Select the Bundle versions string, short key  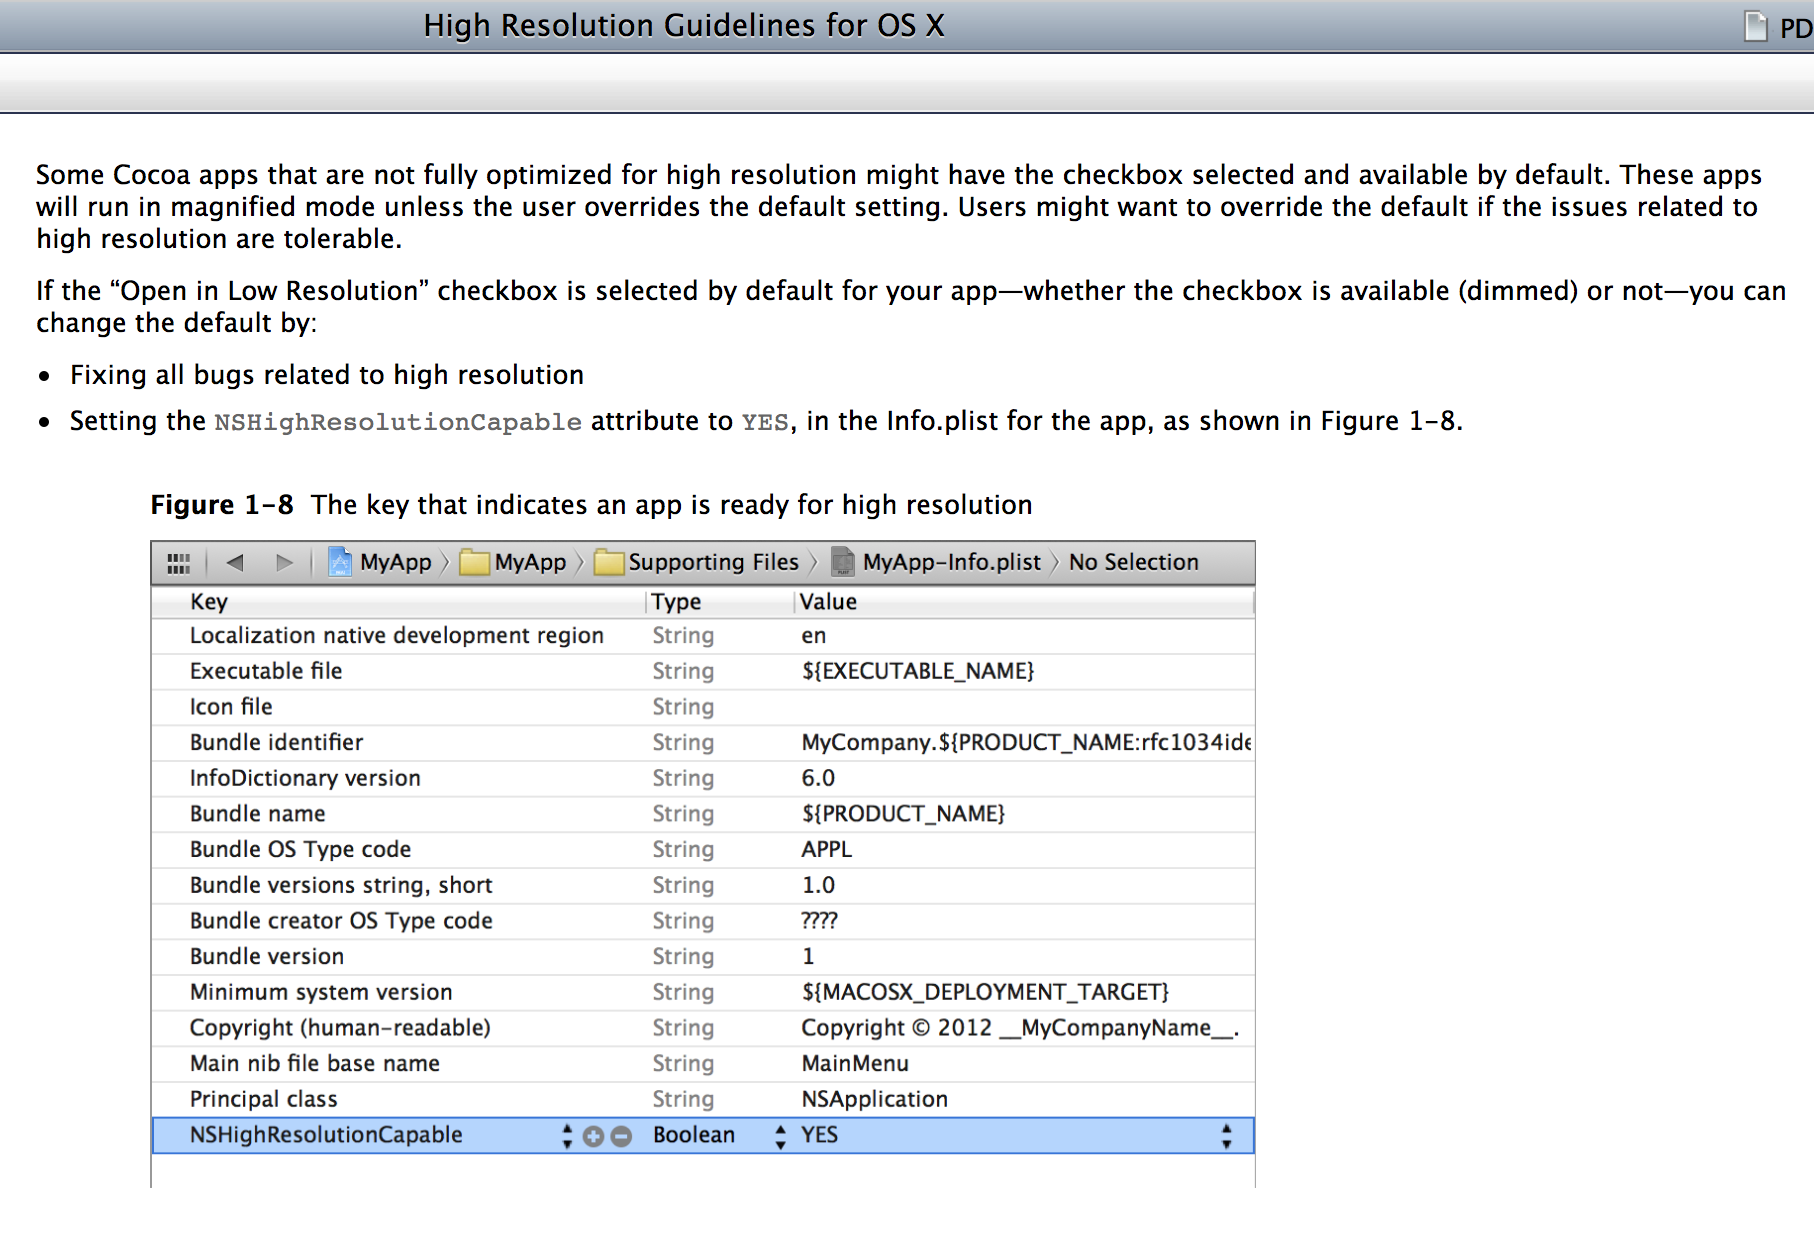tap(341, 886)
